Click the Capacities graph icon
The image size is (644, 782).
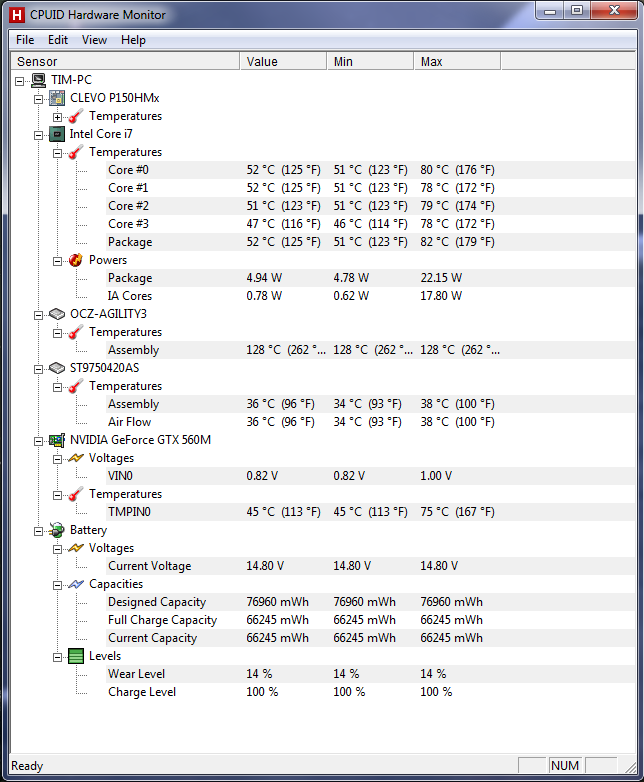coord(76,584)
